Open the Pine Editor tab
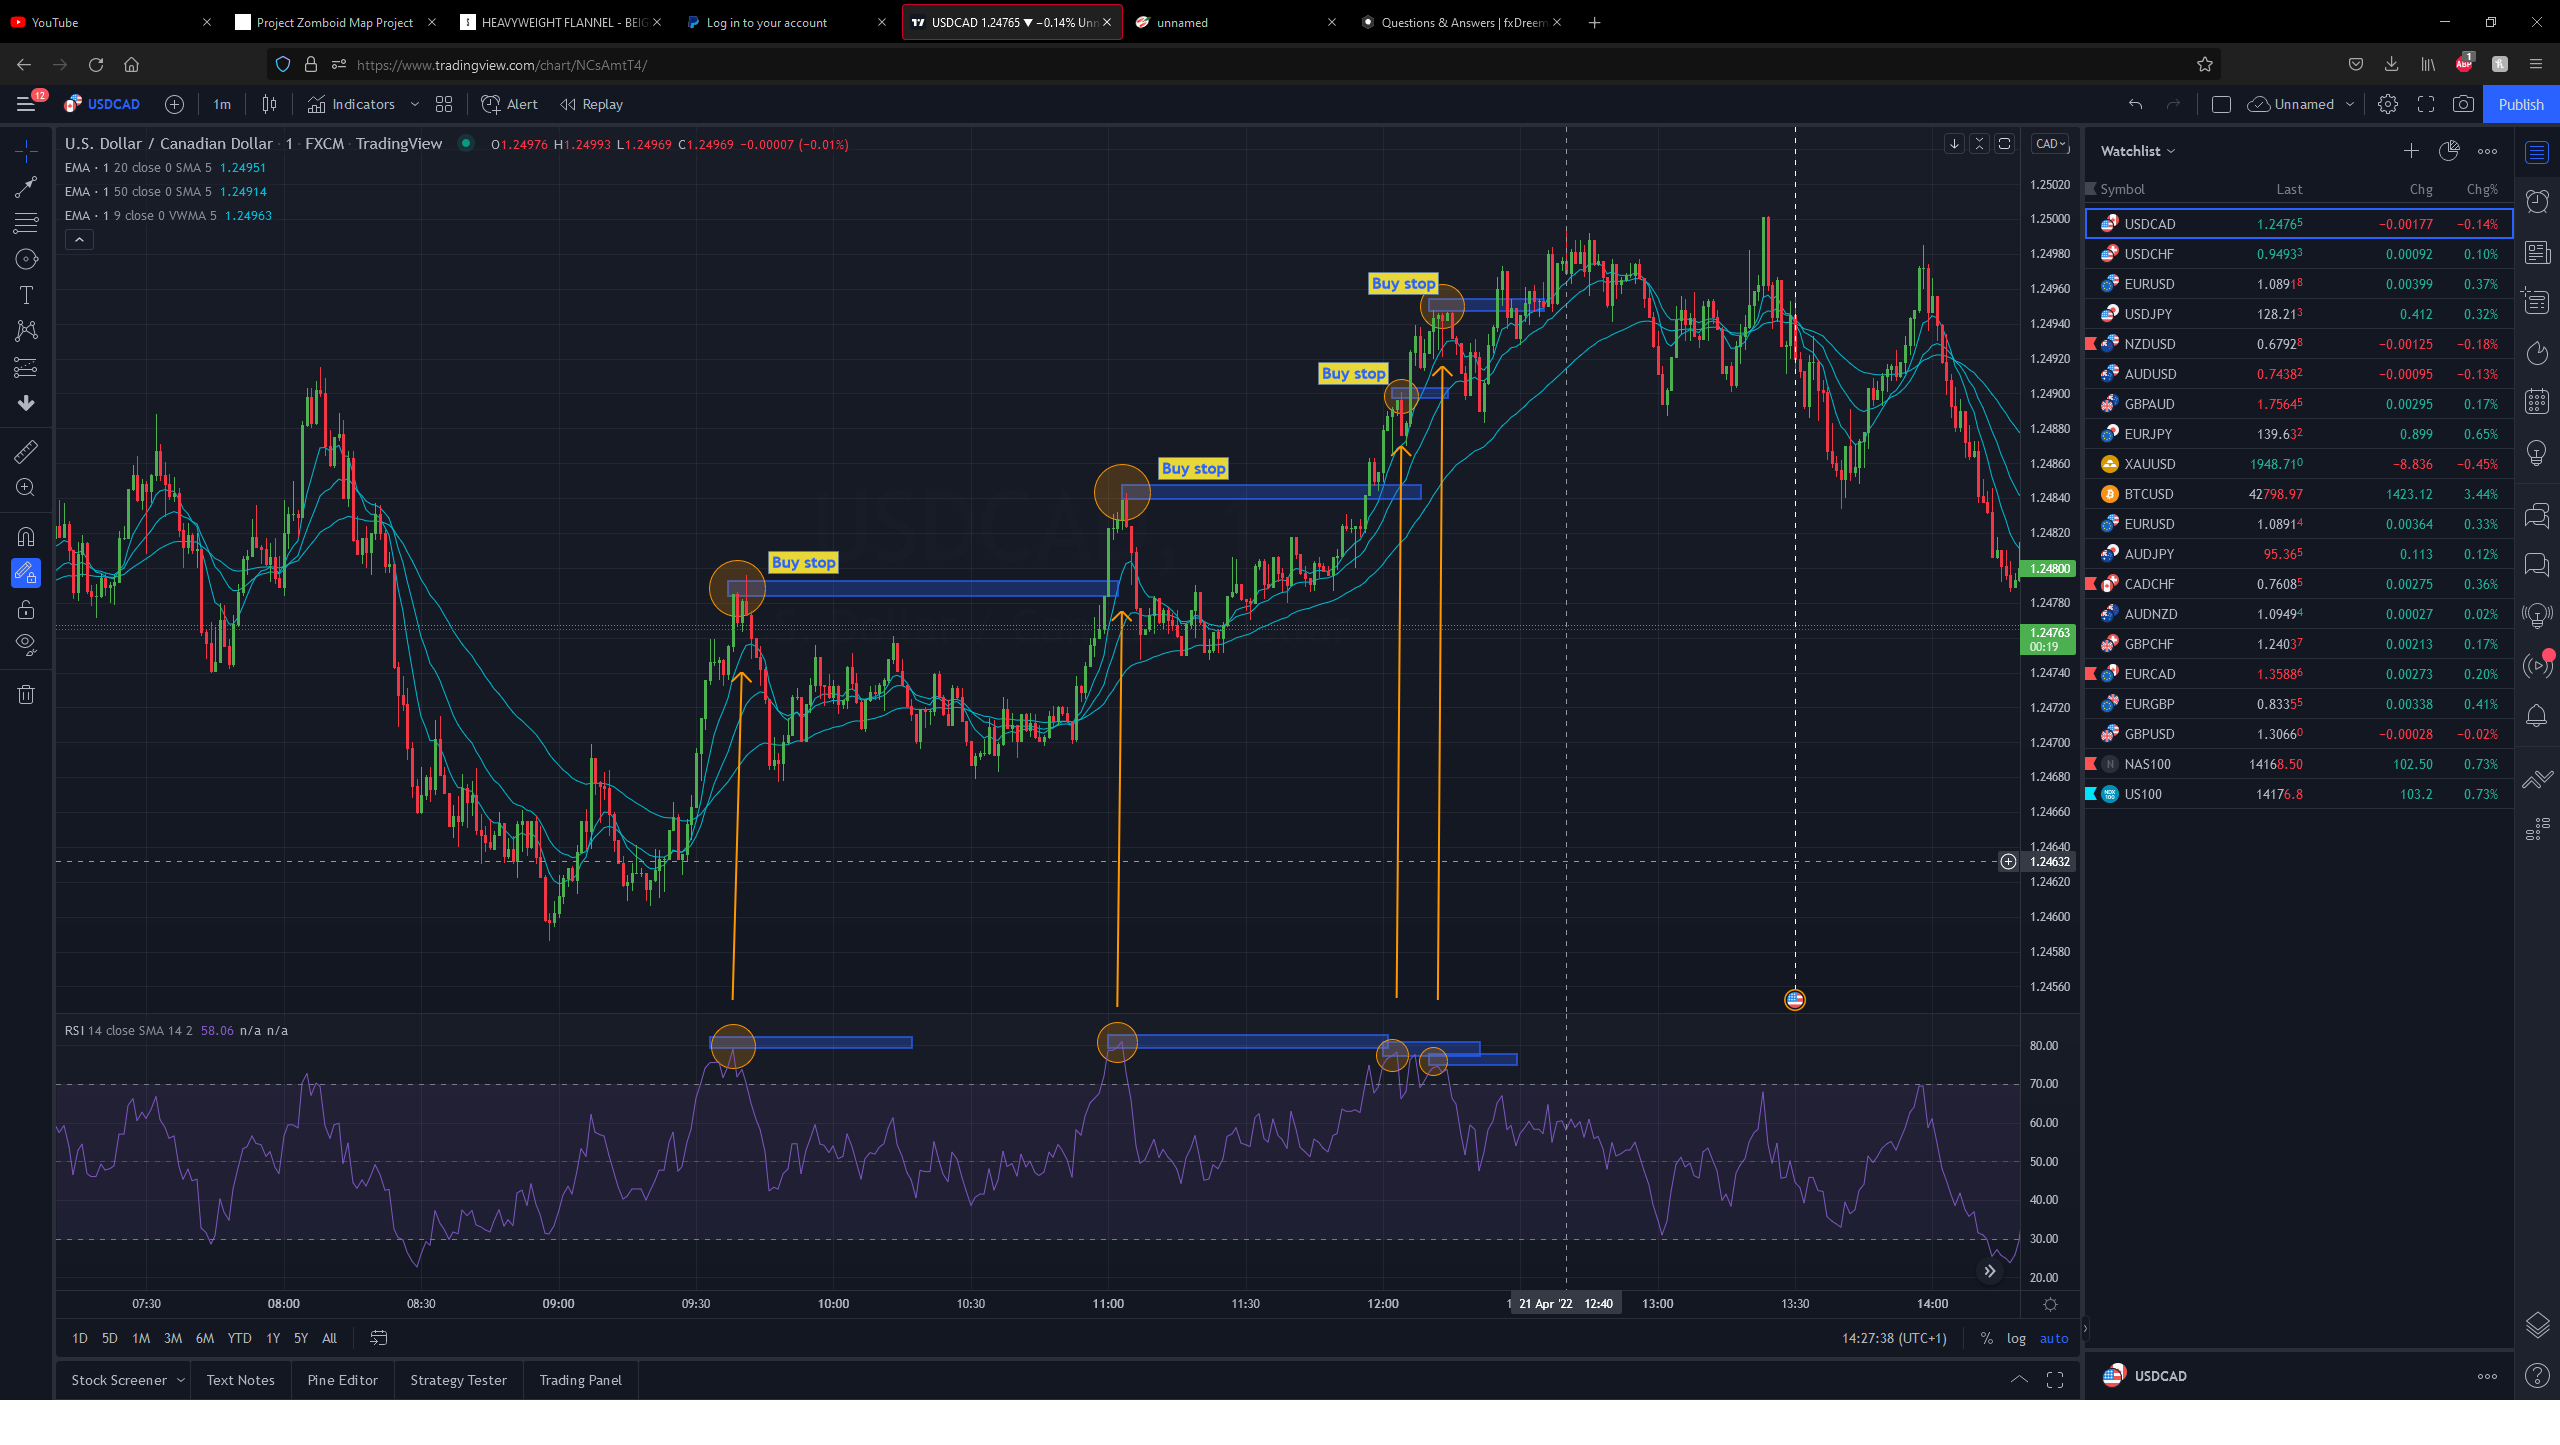The image size is (2560, 1445). (342, 1380)
